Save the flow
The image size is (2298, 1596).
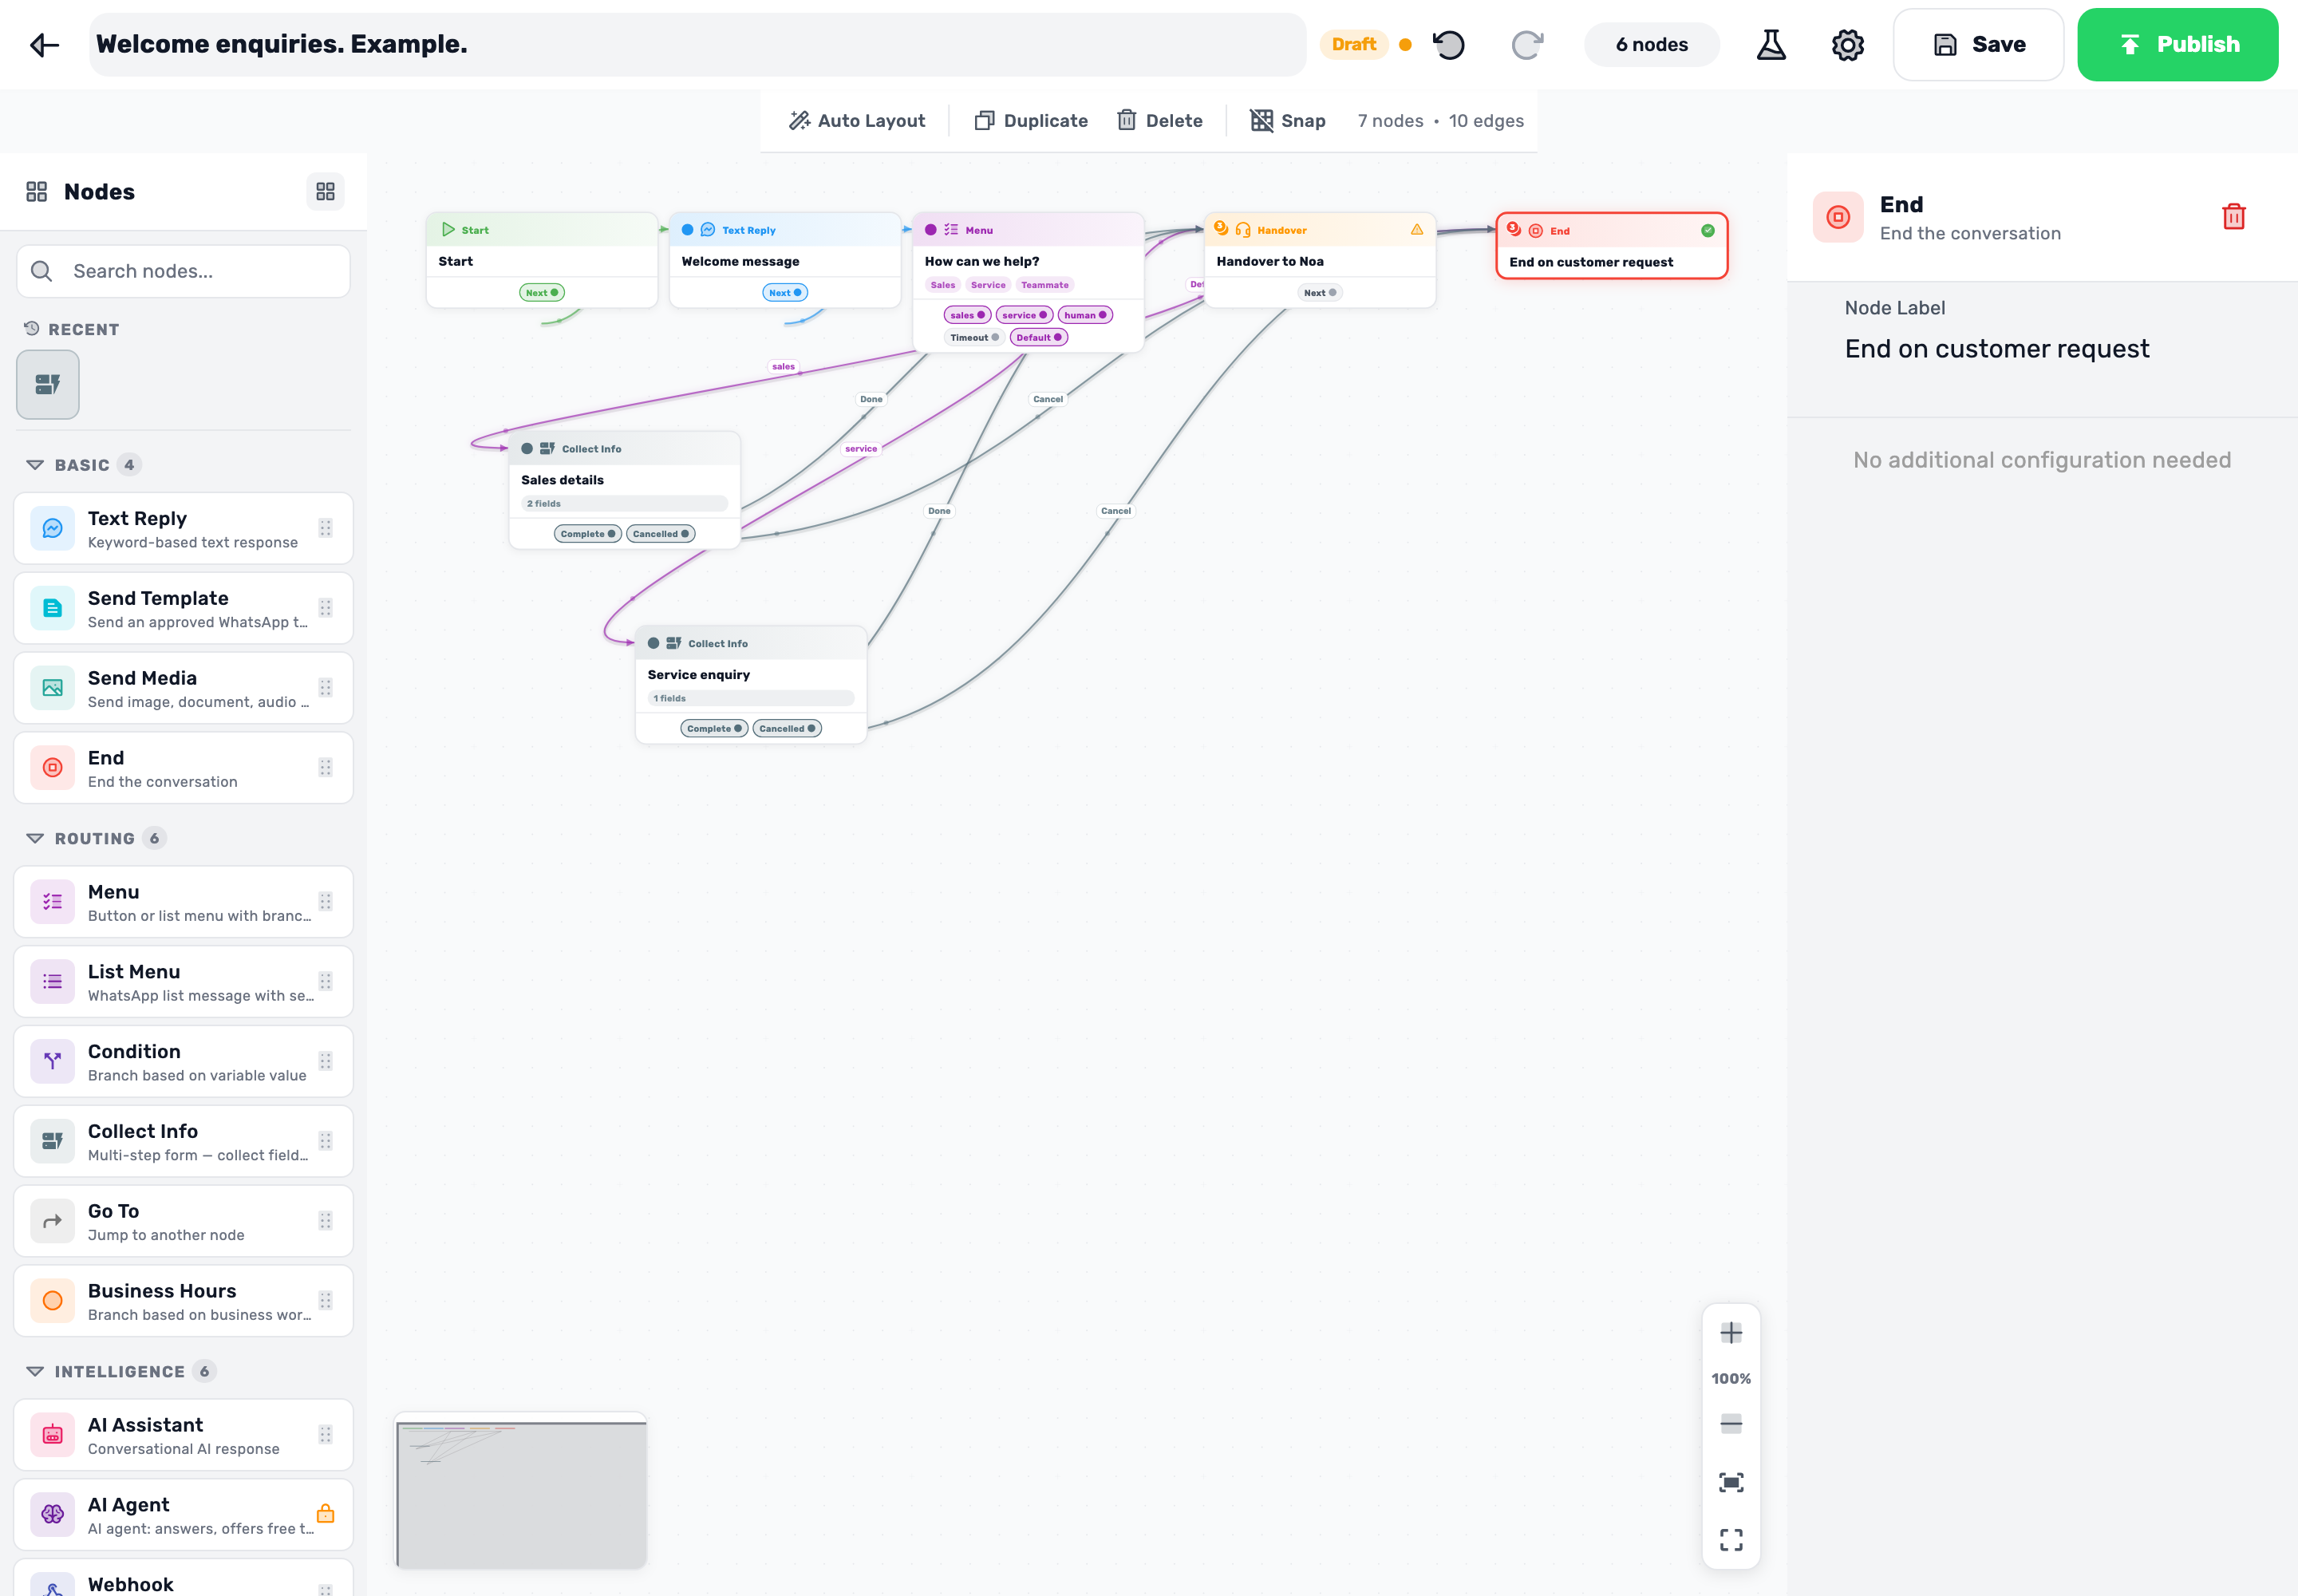point(1978,44)
